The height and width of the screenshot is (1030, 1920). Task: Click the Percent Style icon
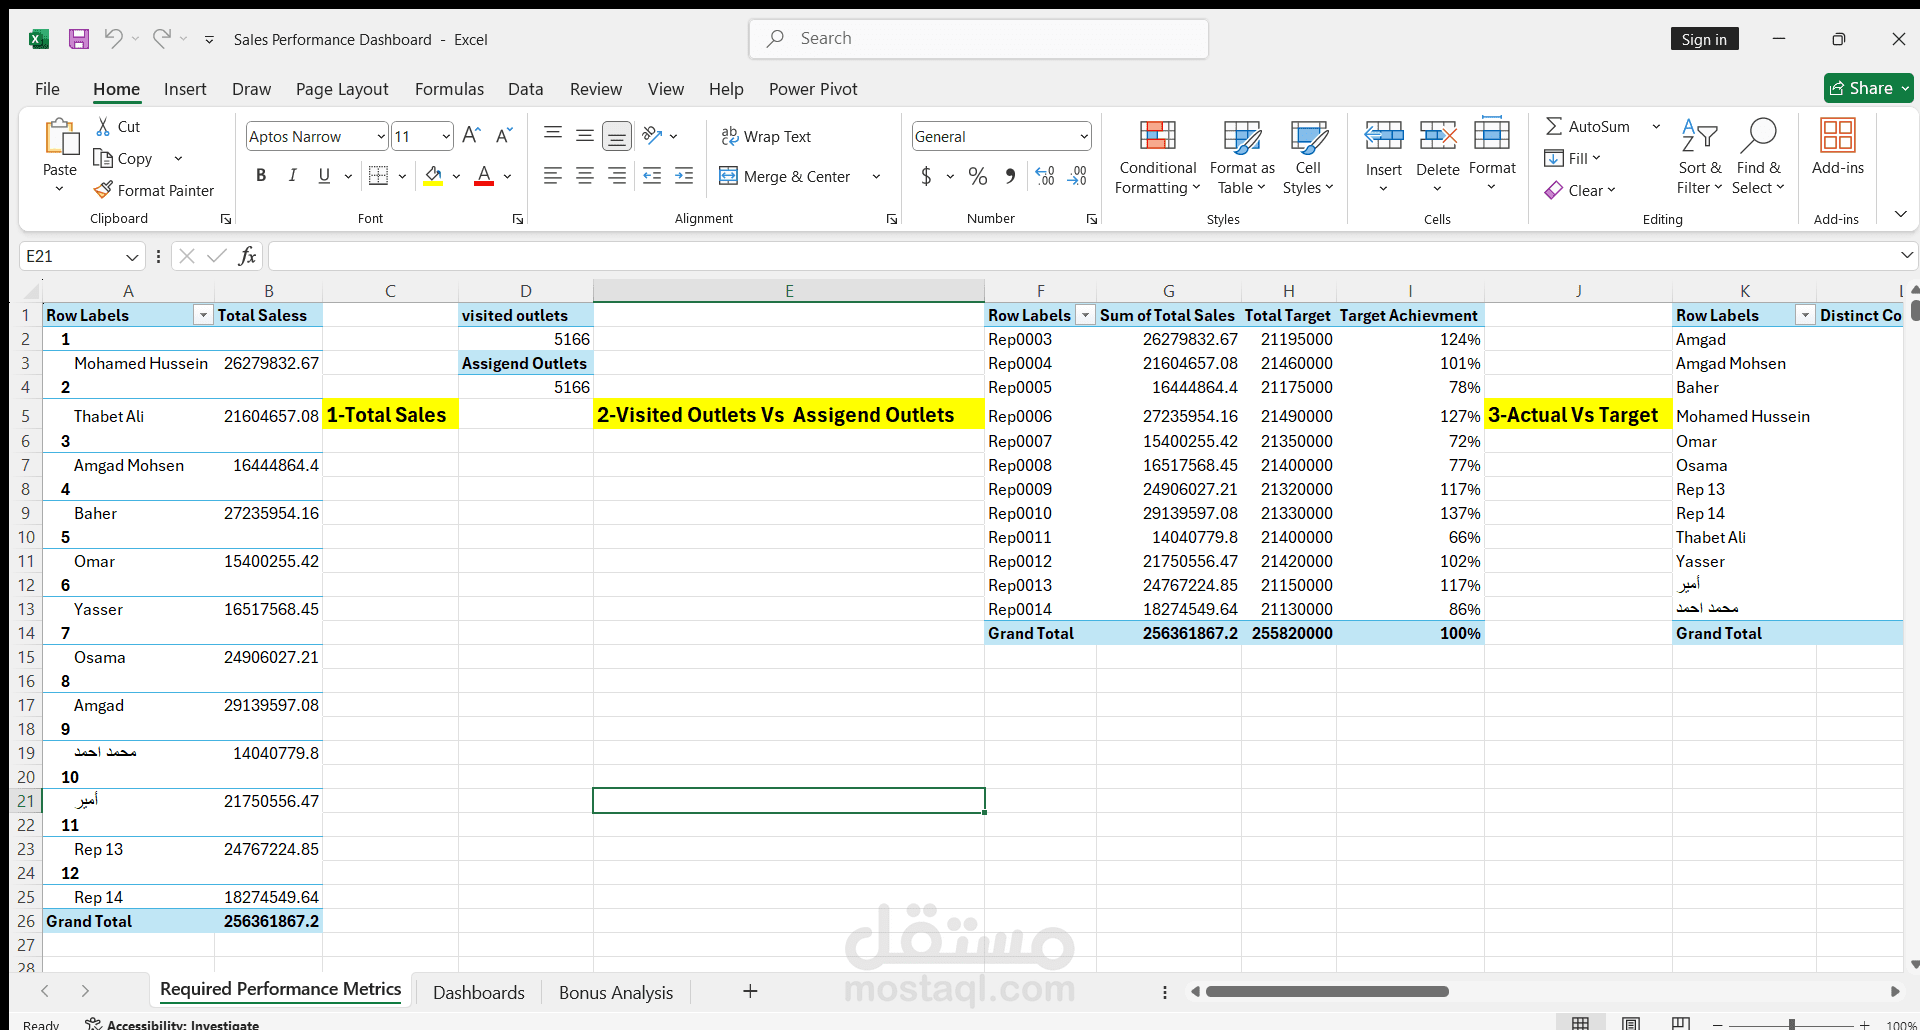click(978, 176)
